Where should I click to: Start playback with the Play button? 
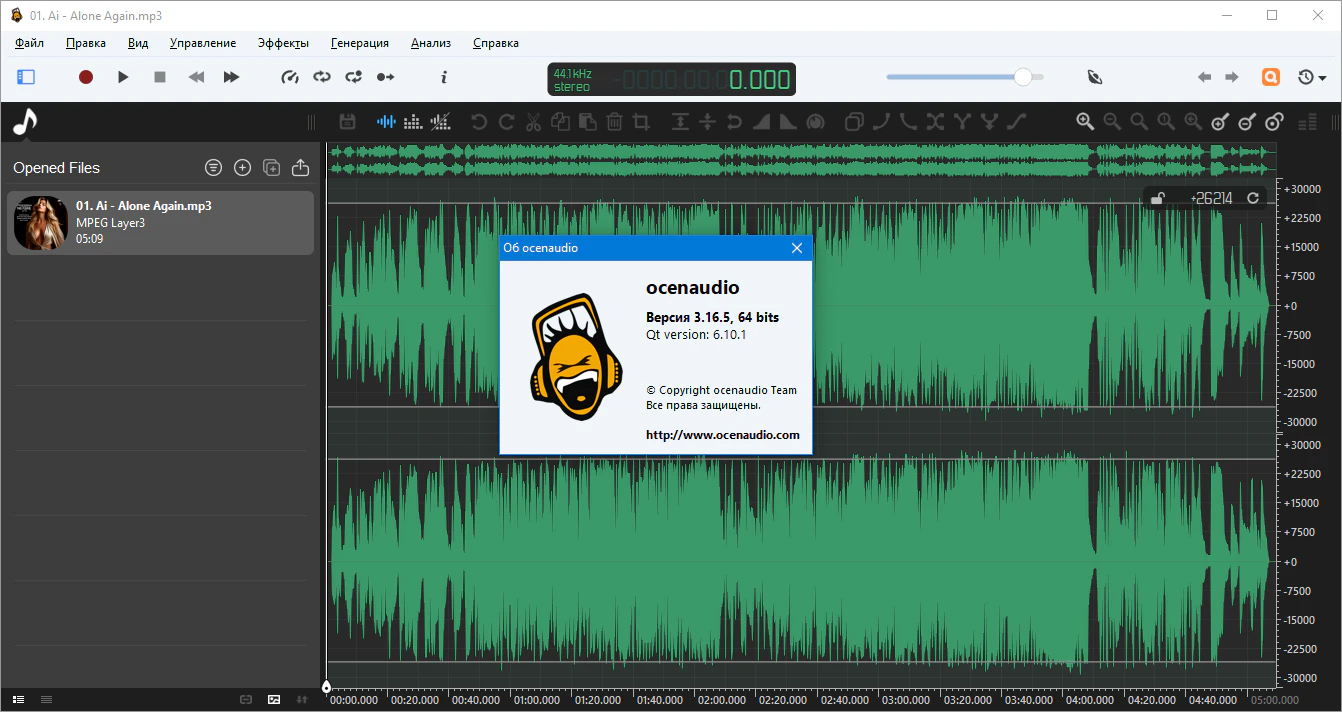123,77
